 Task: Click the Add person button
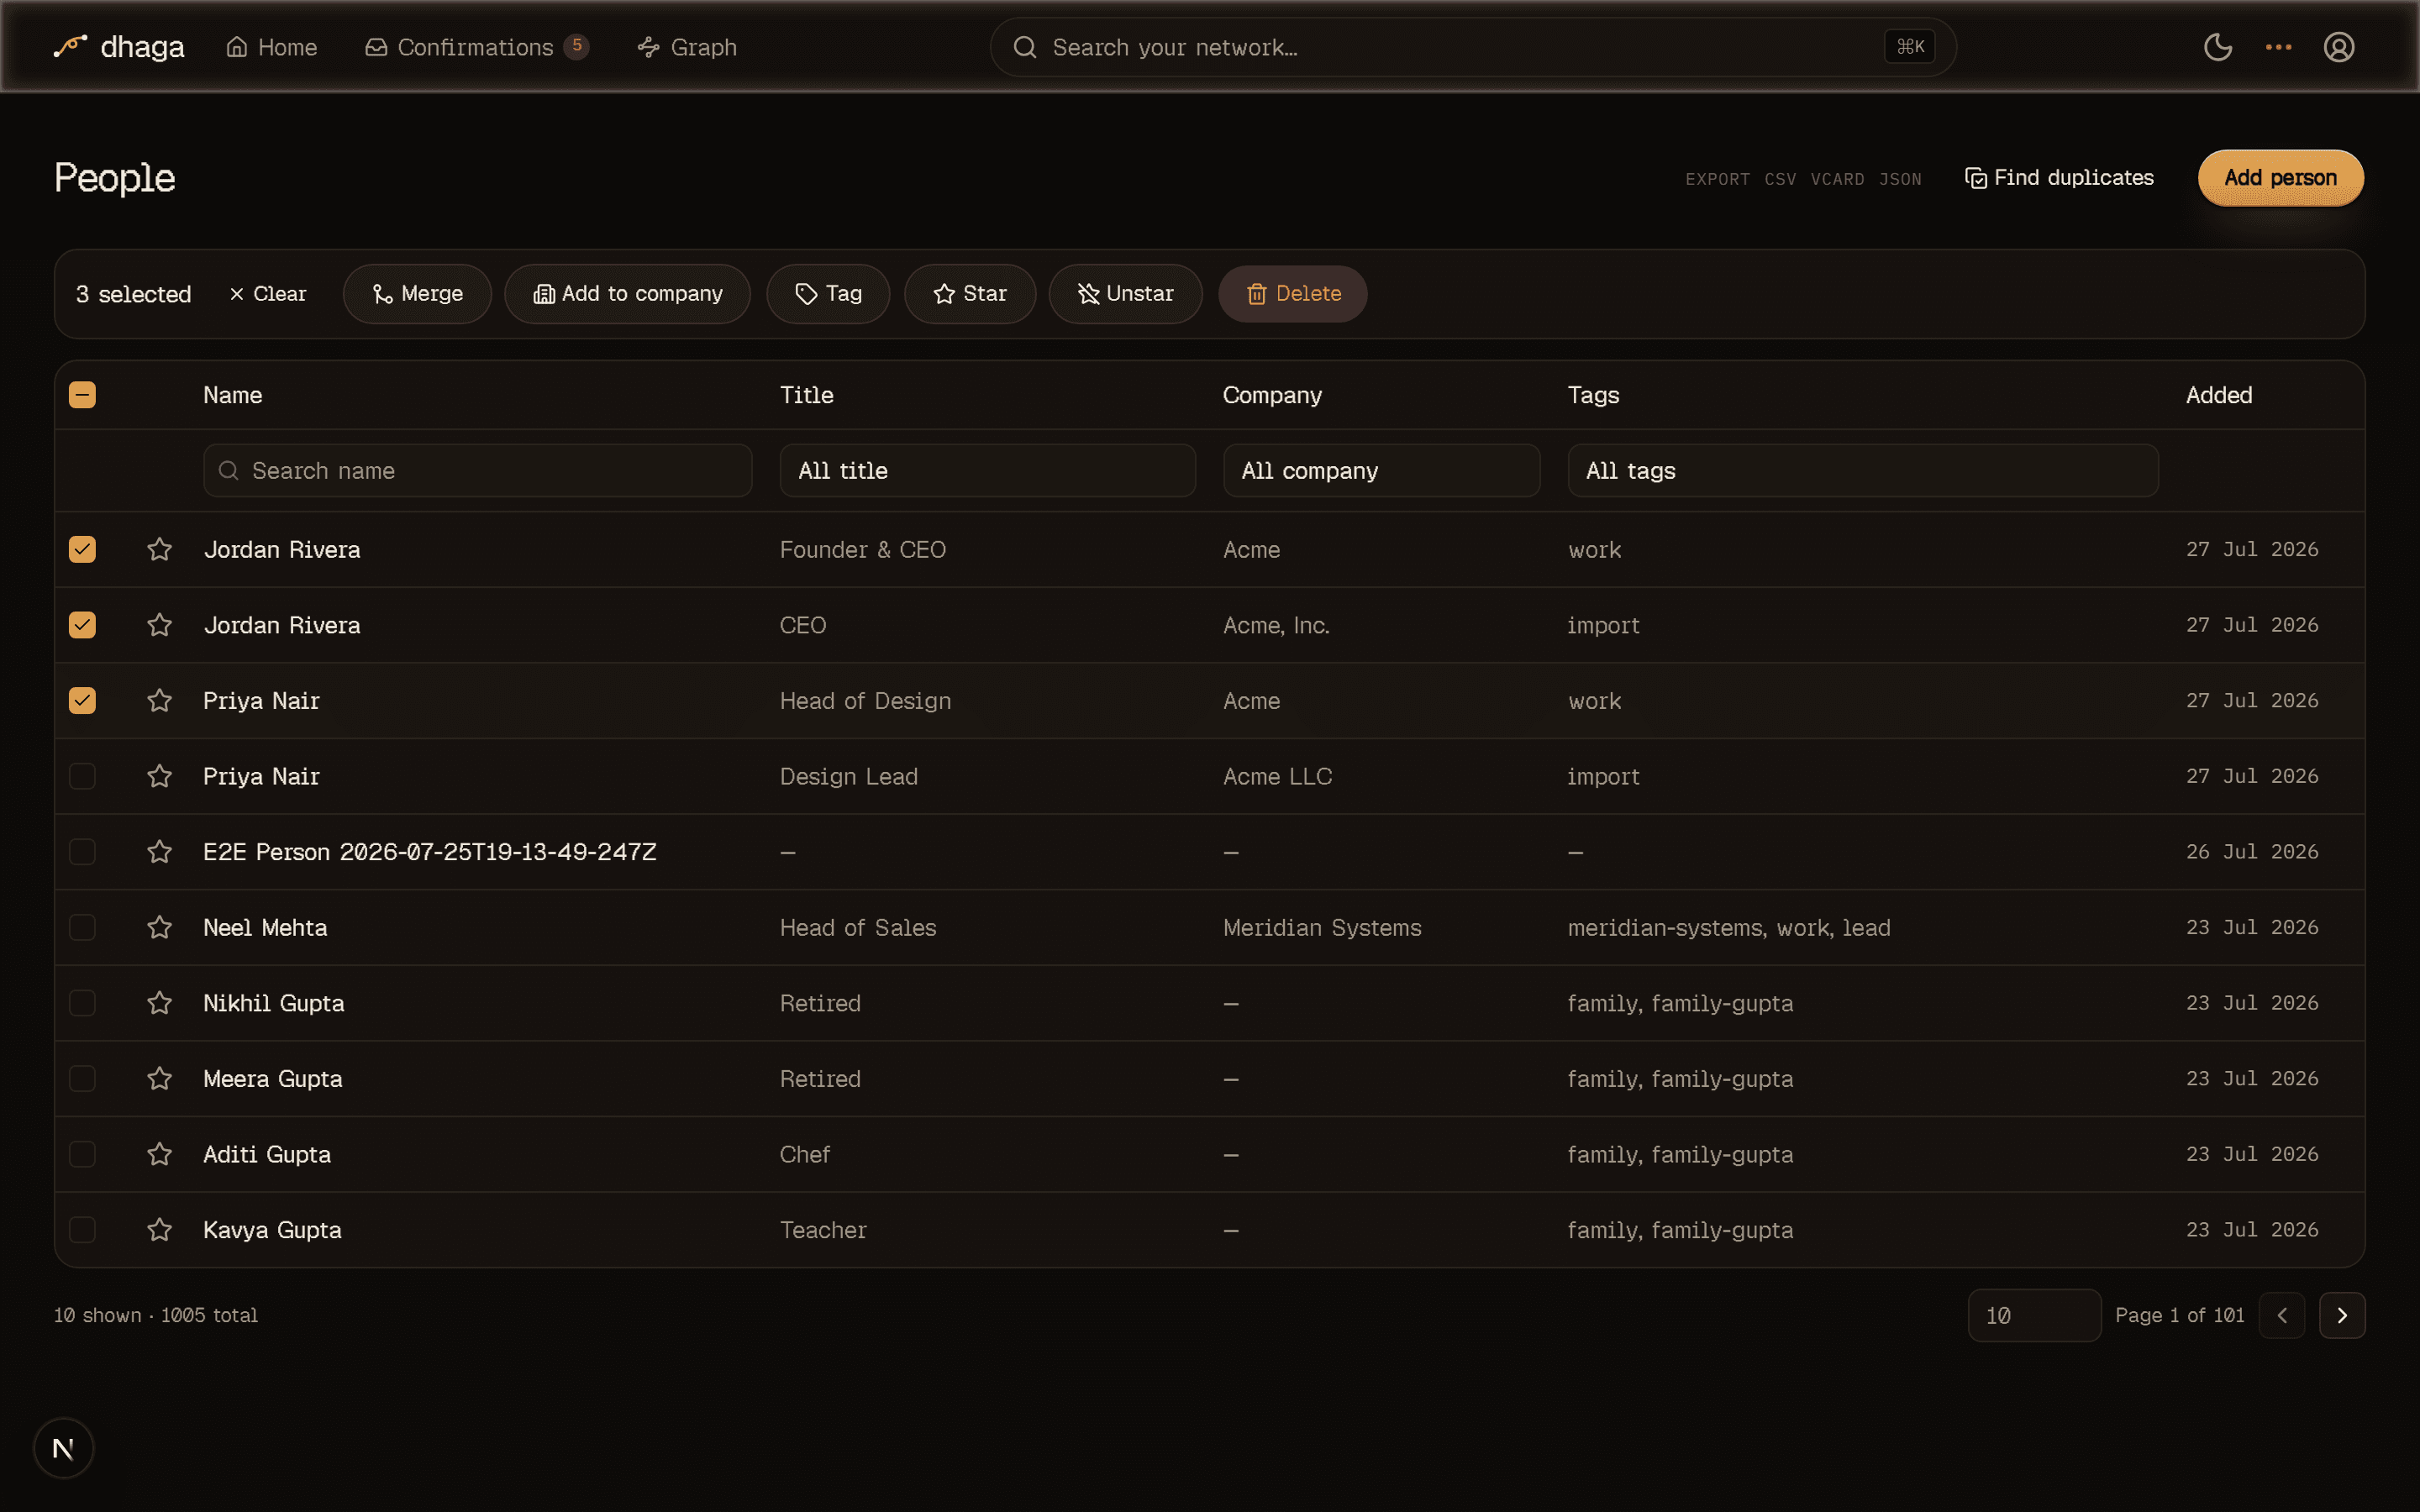pos(2280,178)
